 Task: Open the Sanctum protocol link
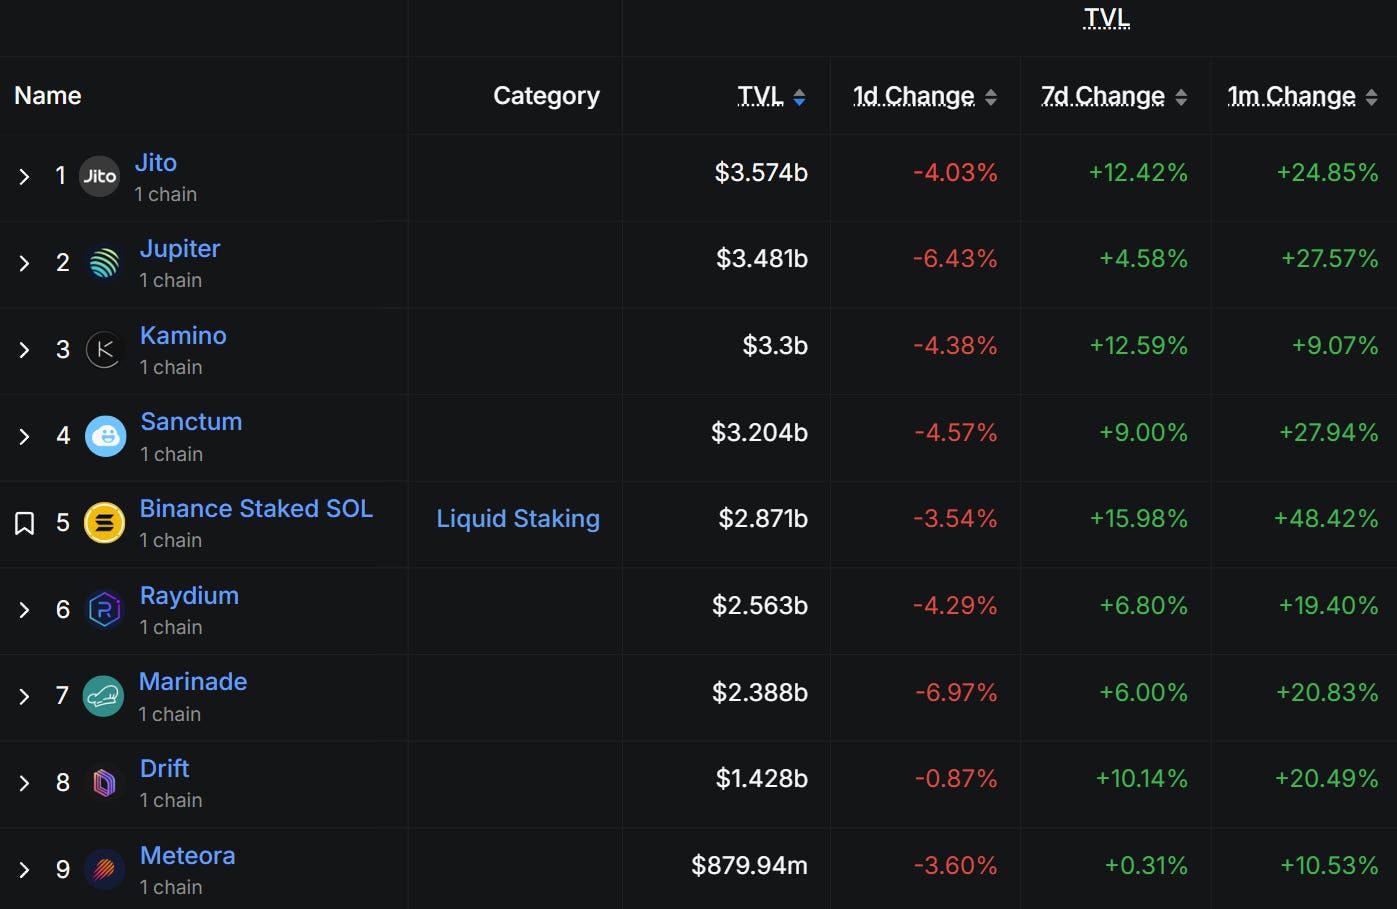[191, 421]
